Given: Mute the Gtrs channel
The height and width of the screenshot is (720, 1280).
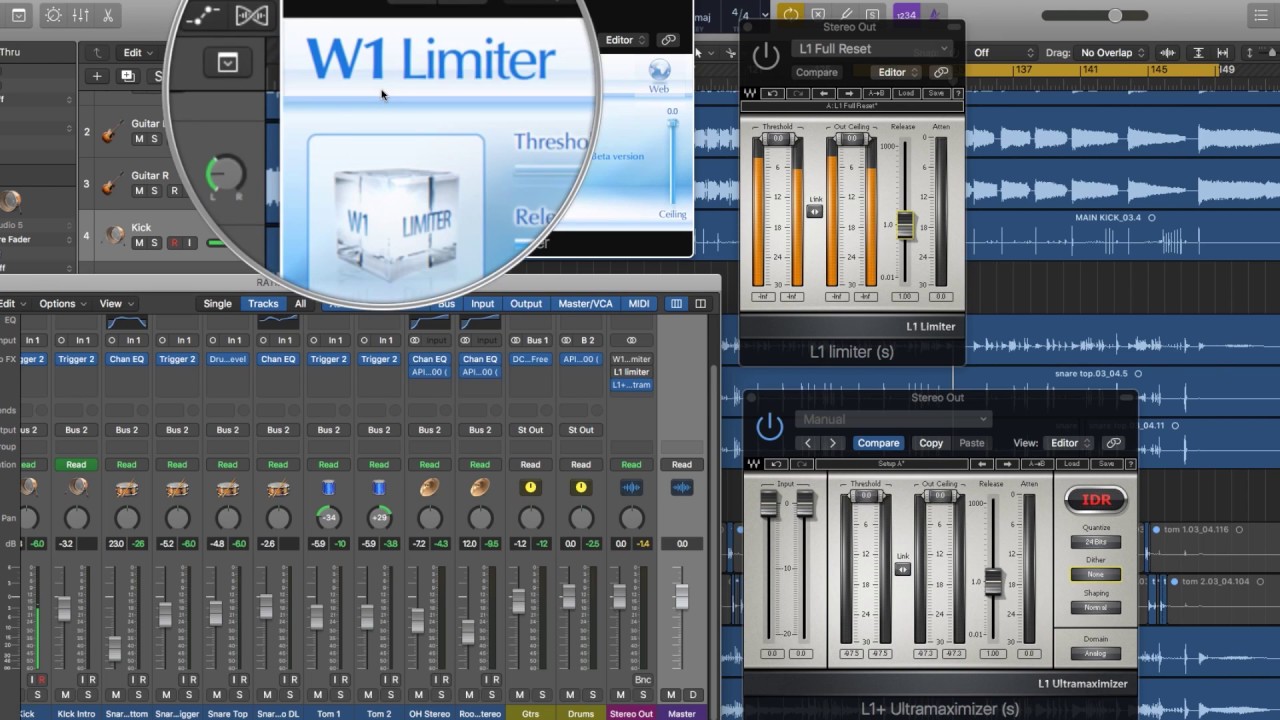Looking at the screenshot, I should point(519,694).
